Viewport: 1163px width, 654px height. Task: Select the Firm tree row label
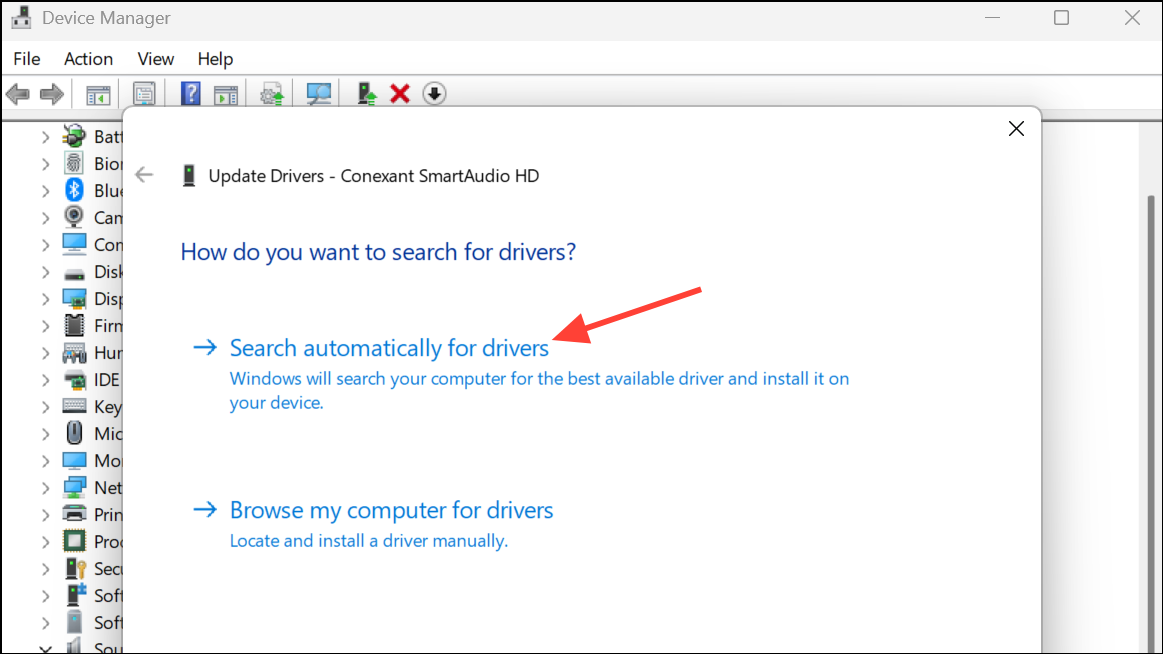108,326
